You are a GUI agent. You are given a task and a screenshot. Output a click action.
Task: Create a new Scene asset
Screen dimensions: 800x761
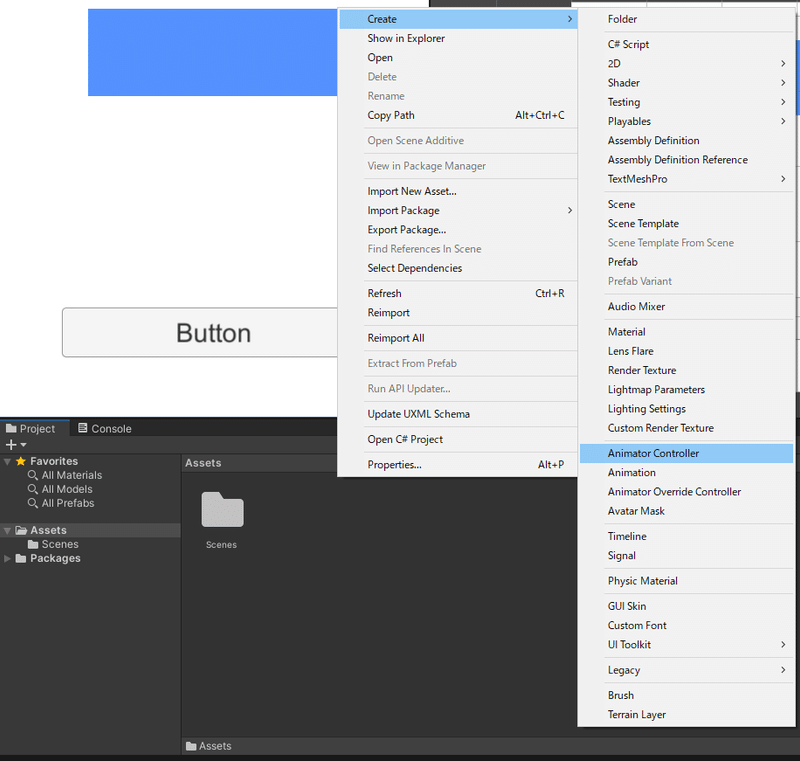pyautogui.click(x=686, y=205)
